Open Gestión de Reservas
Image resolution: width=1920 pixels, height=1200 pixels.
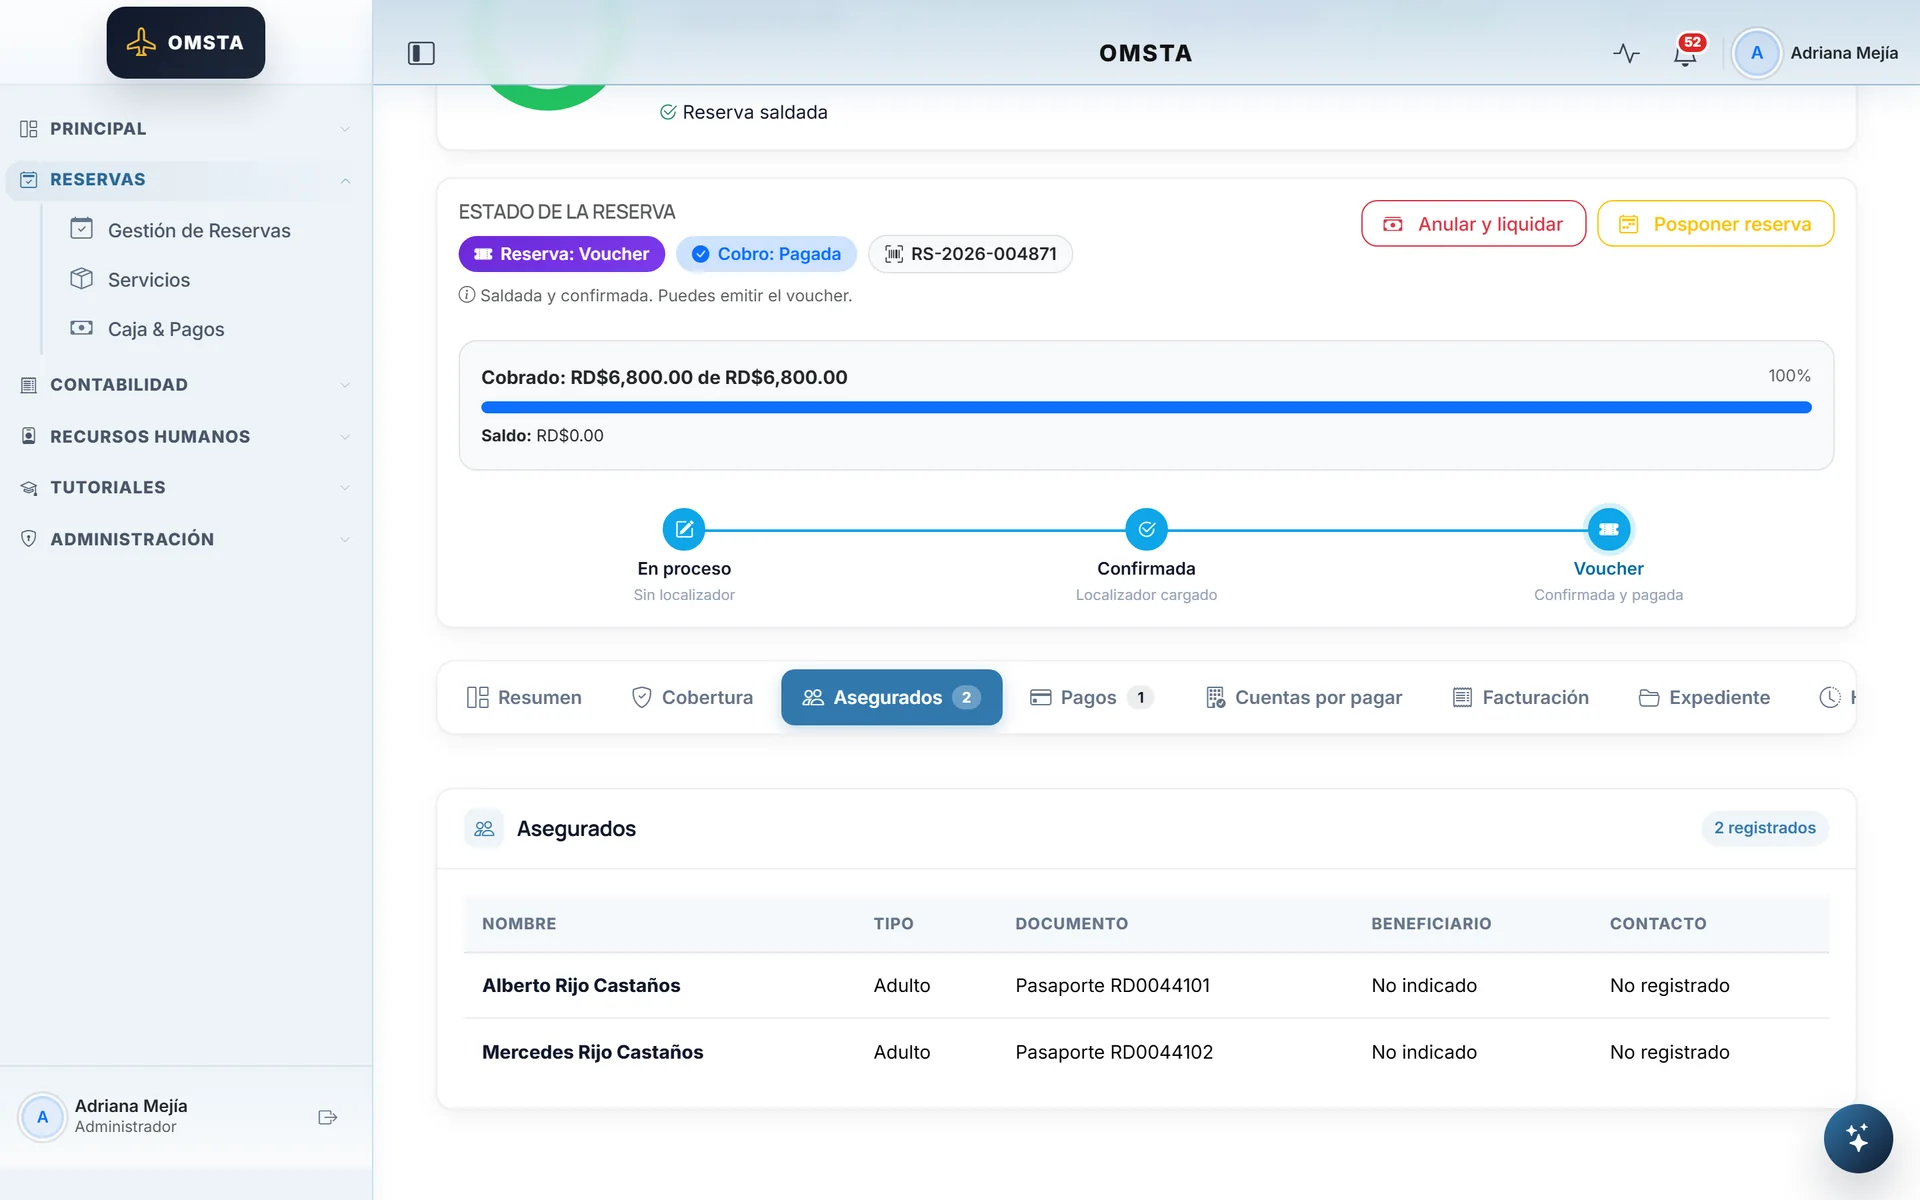pyautogui.click(x=199, y=230)
